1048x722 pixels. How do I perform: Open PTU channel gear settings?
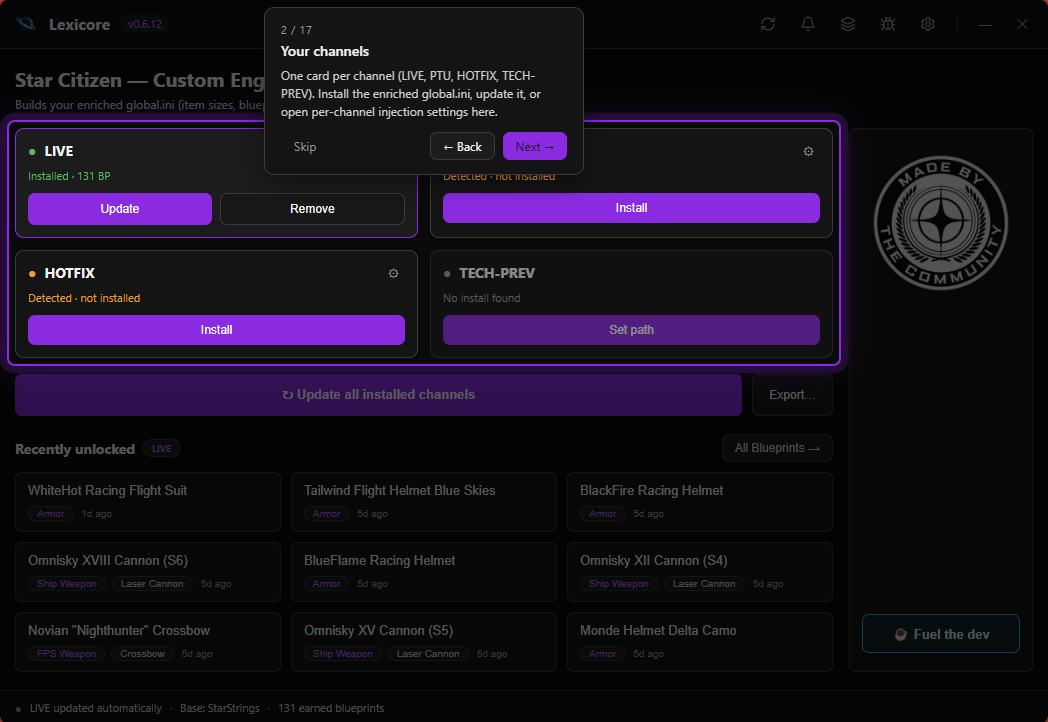coord(809,152)
